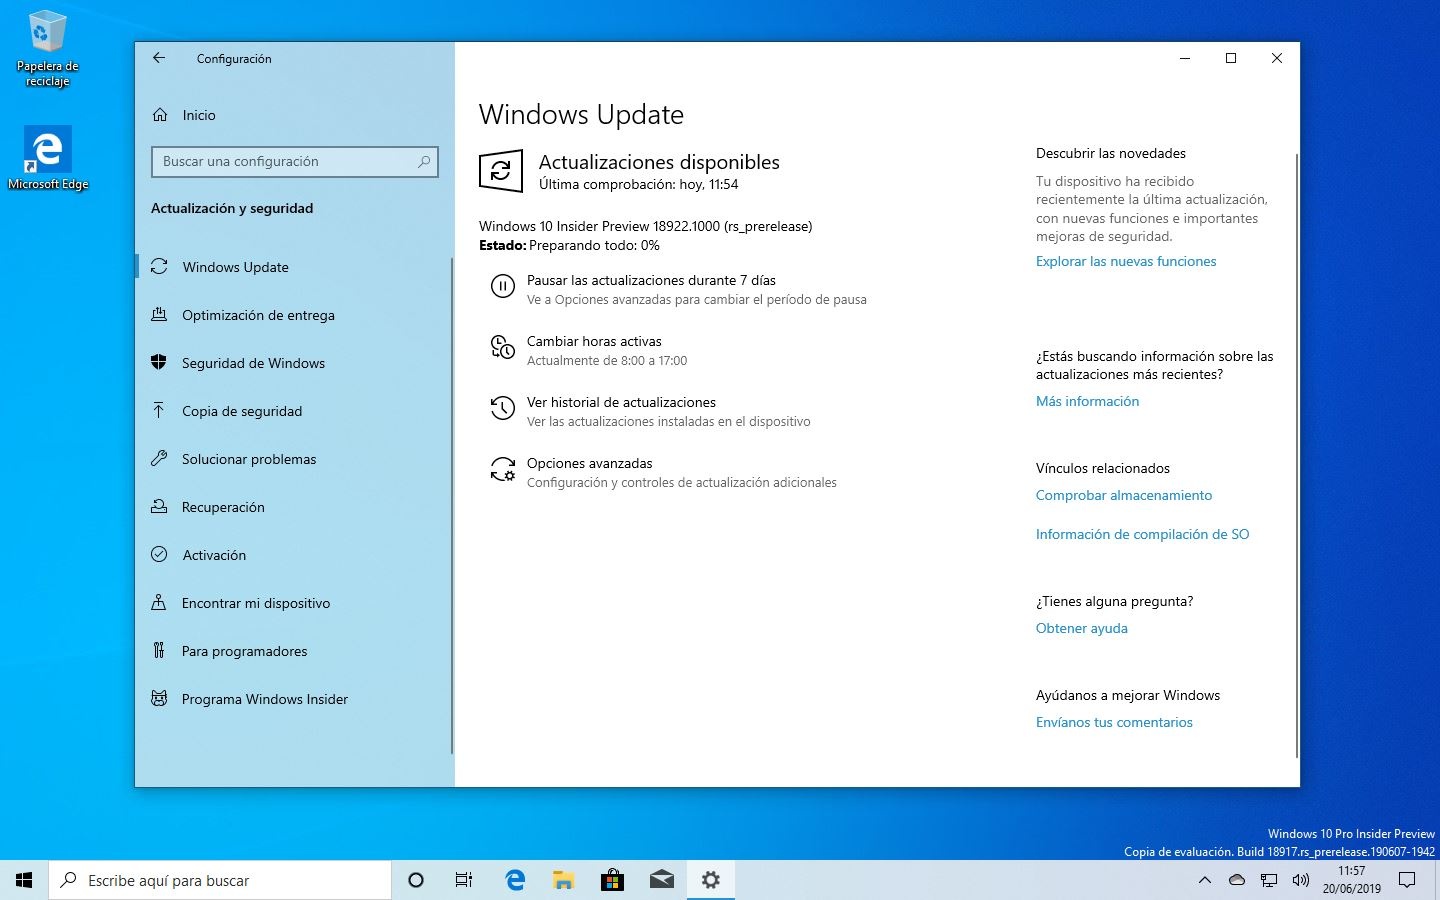Open the Start menu
This screenshot has width=1440, height=900.
[24, 880]
